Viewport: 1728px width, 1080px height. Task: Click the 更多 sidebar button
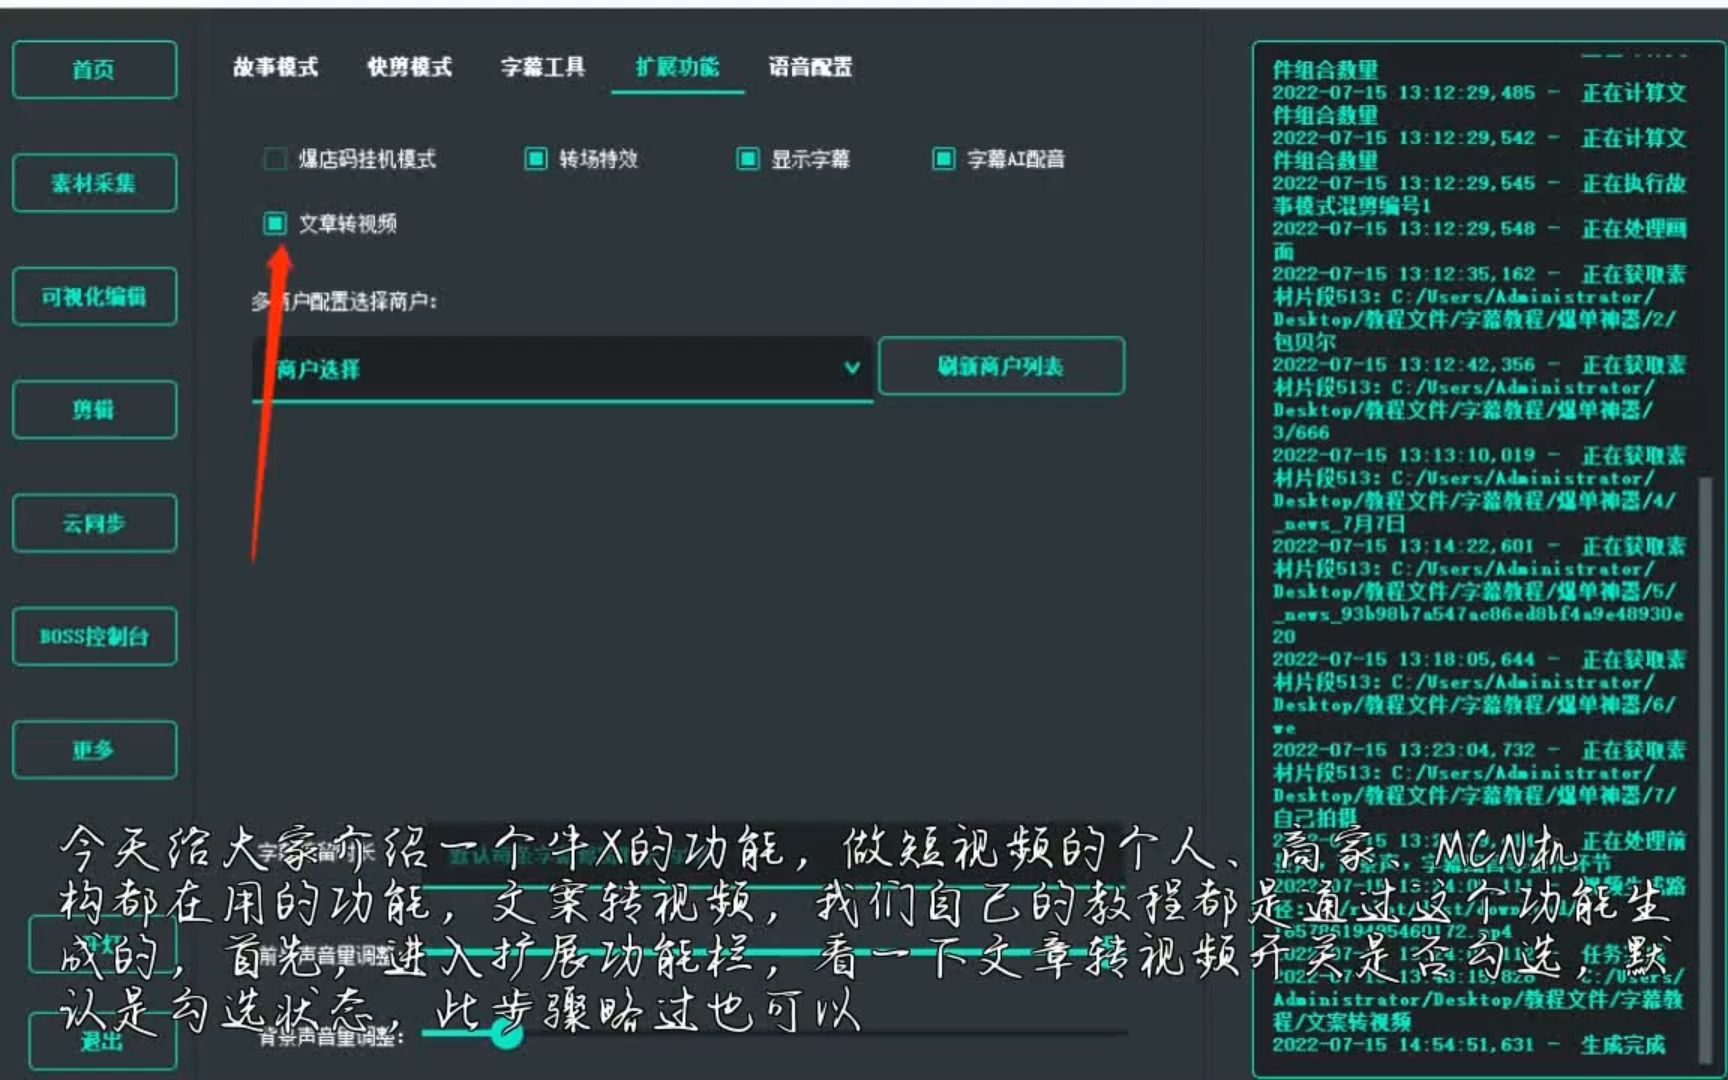tap(94, 749)
